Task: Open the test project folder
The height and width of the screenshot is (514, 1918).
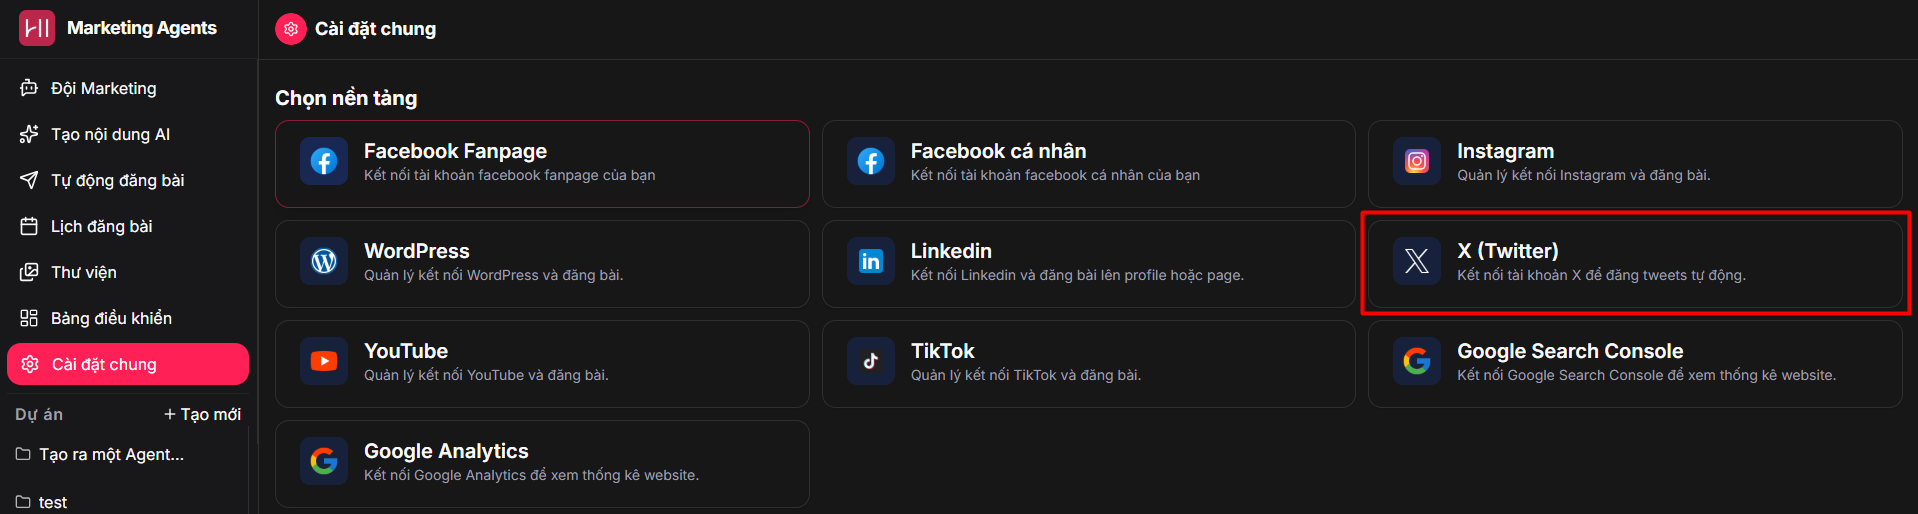Action: tap(52, 502)
